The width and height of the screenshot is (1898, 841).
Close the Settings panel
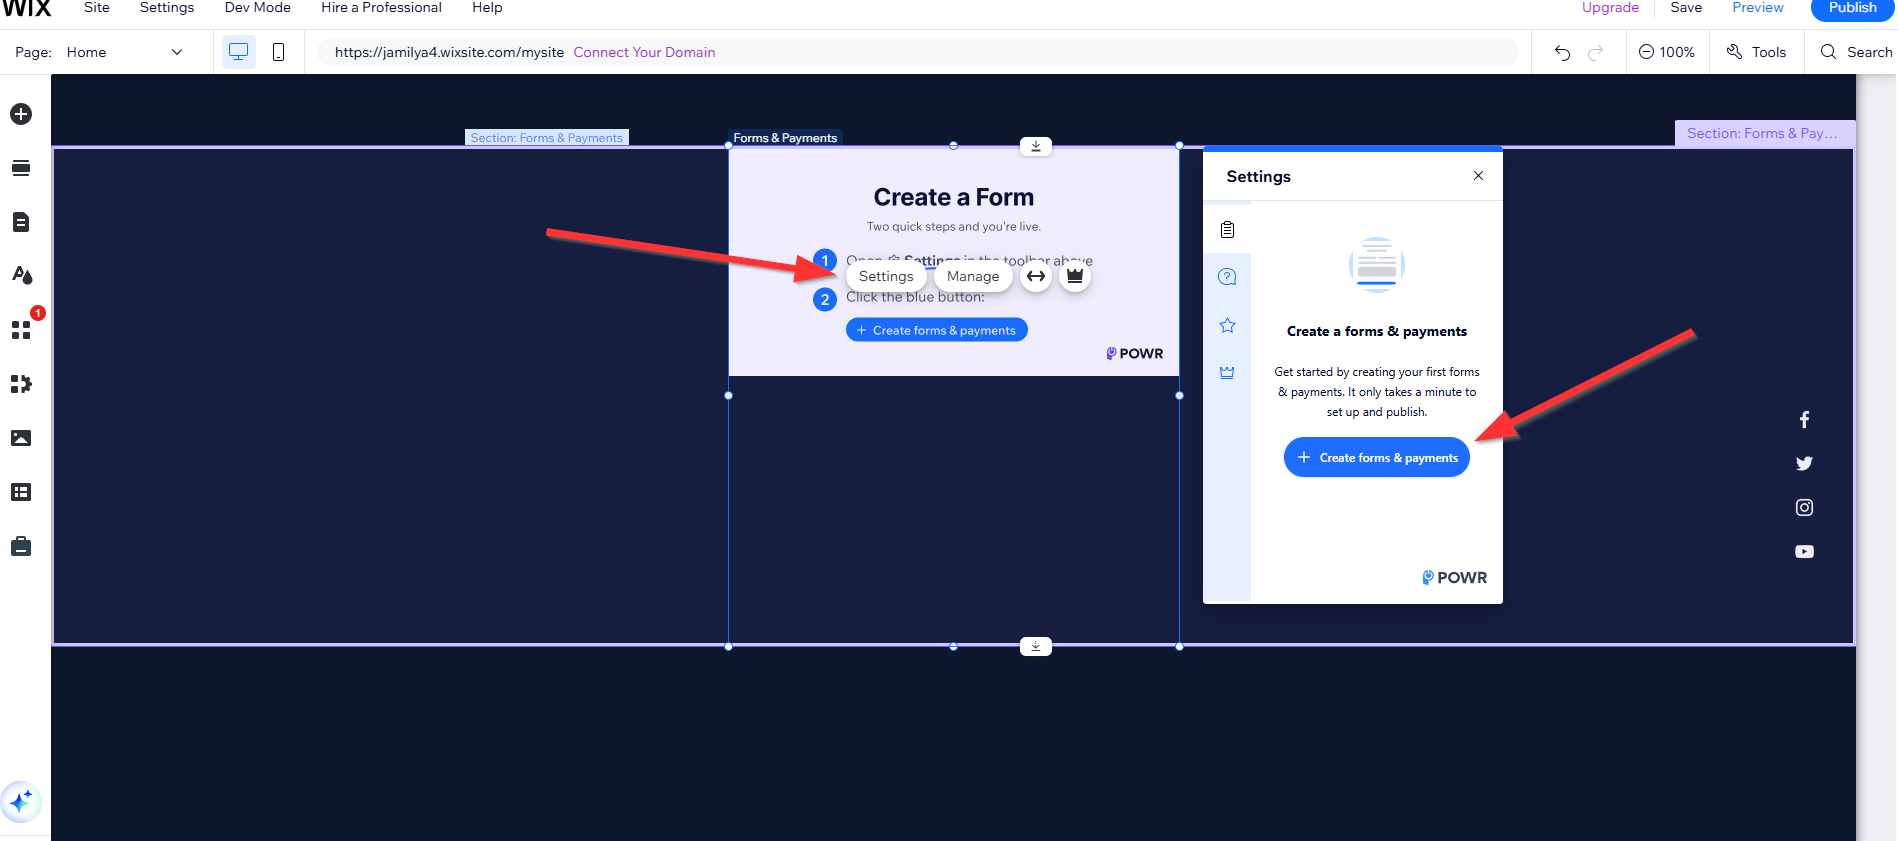(x=1478, y=176)
